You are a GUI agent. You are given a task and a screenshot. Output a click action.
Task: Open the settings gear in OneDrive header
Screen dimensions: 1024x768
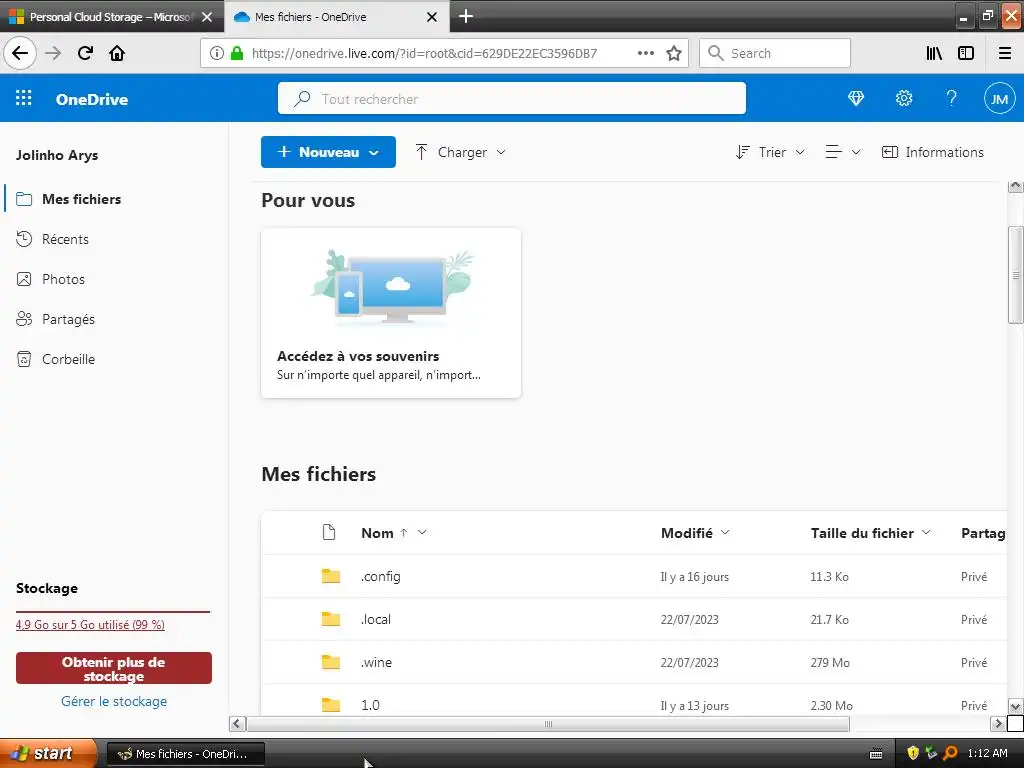click(904, 99)
